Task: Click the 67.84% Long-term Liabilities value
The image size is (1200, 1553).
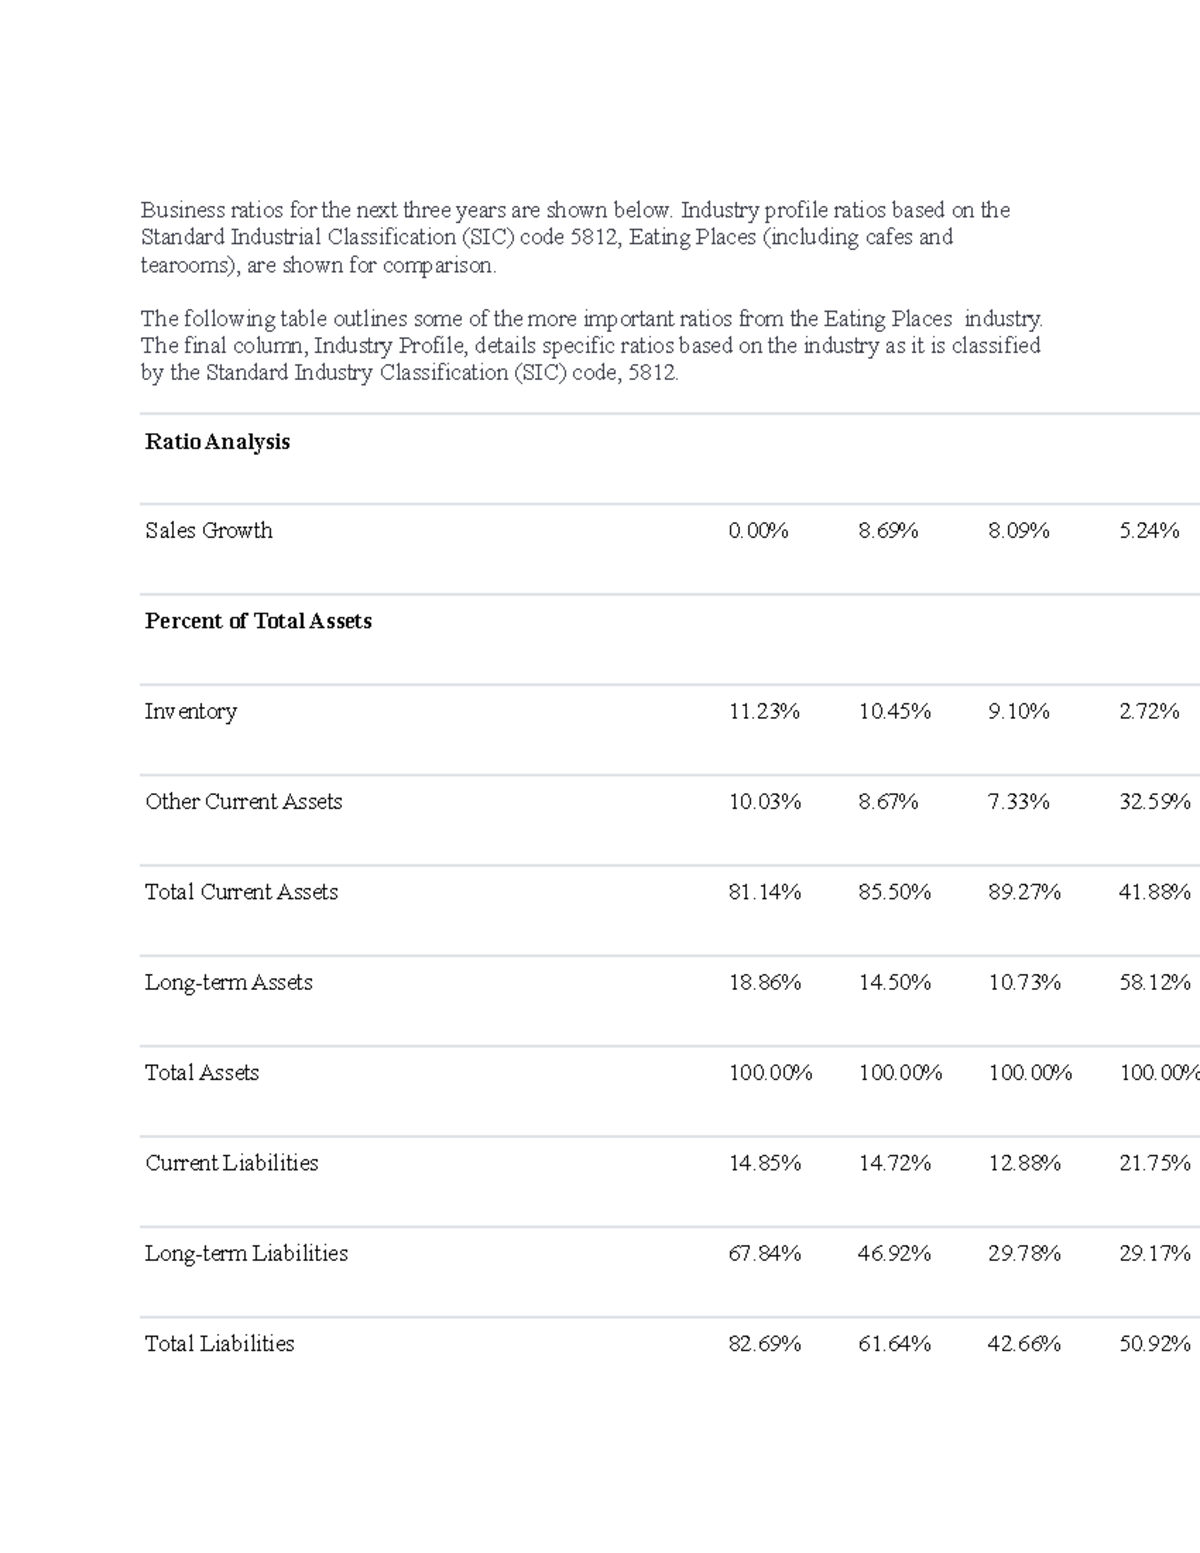Action: pos(764,1254)
